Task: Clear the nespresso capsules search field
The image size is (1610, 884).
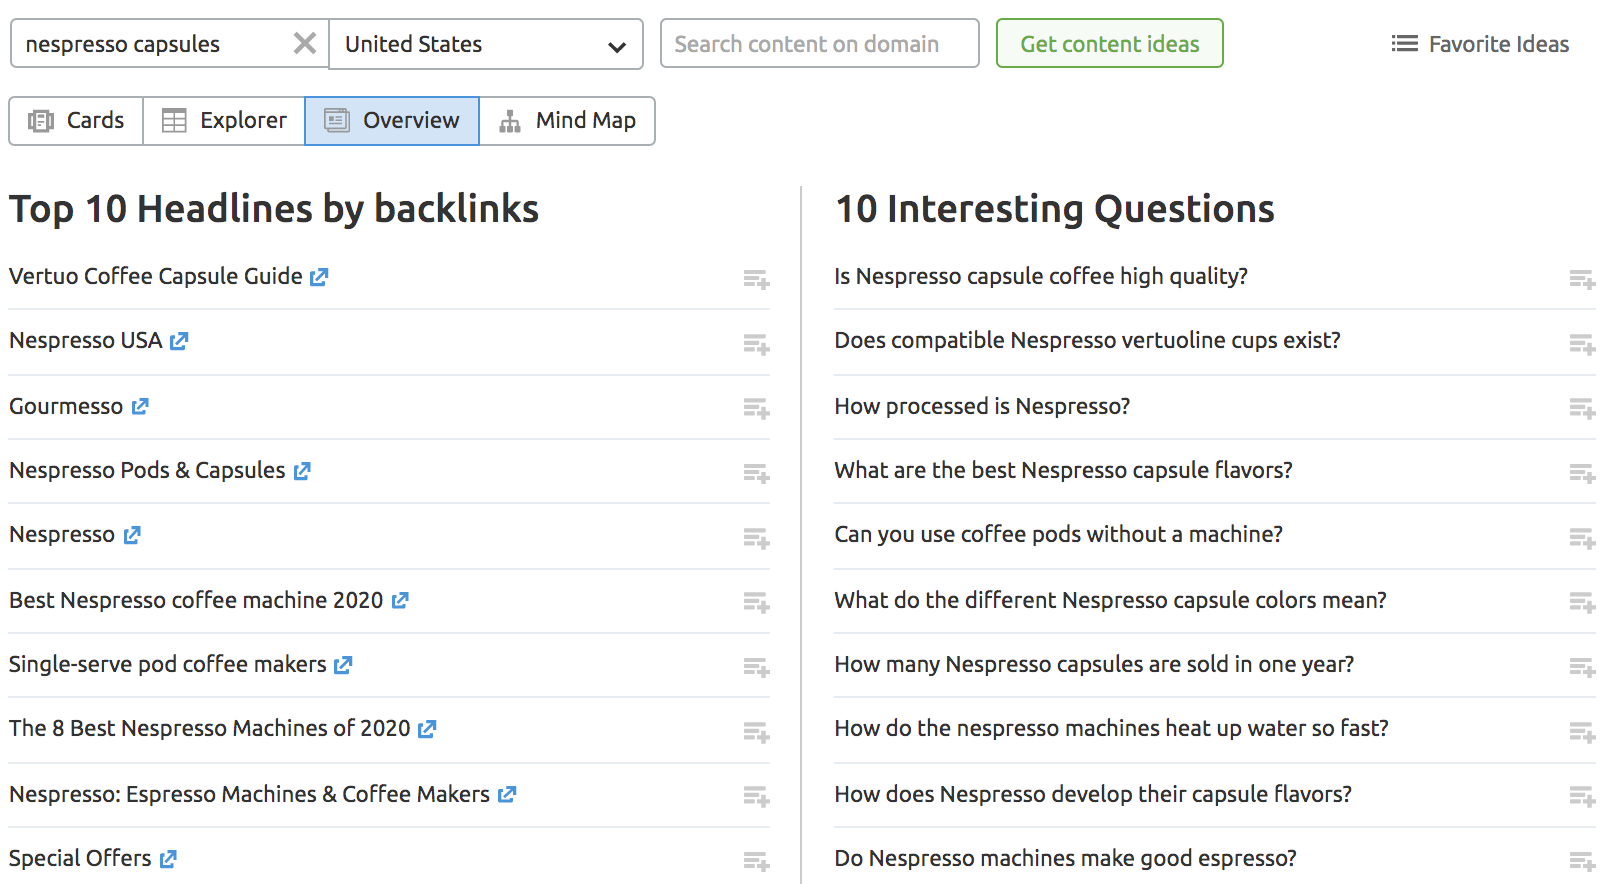Action: 305,43
